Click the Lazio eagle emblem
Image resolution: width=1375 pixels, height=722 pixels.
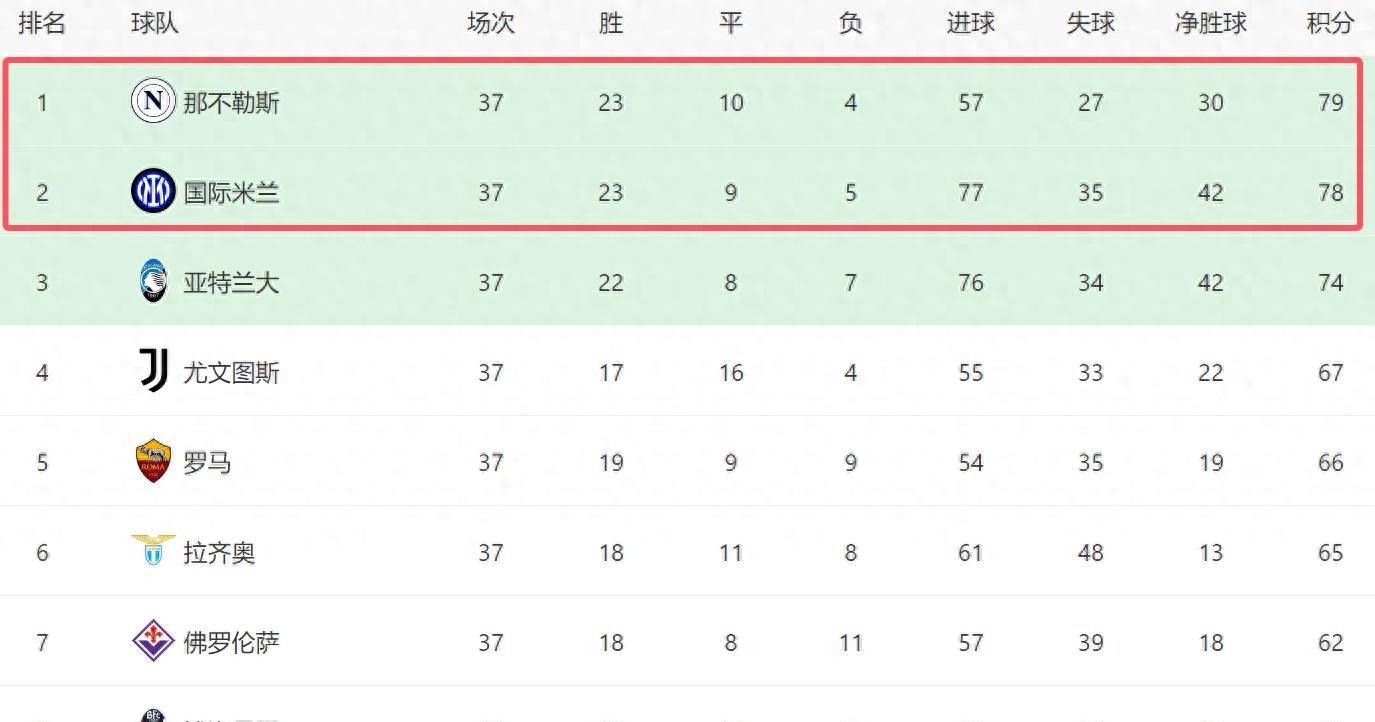click(153, 550)
